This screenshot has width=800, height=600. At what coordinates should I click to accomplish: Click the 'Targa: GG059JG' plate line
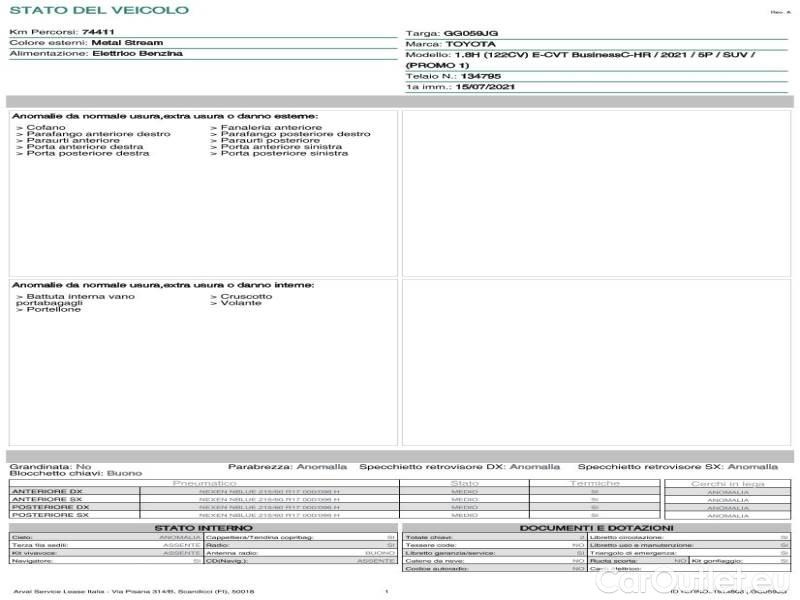452,33
